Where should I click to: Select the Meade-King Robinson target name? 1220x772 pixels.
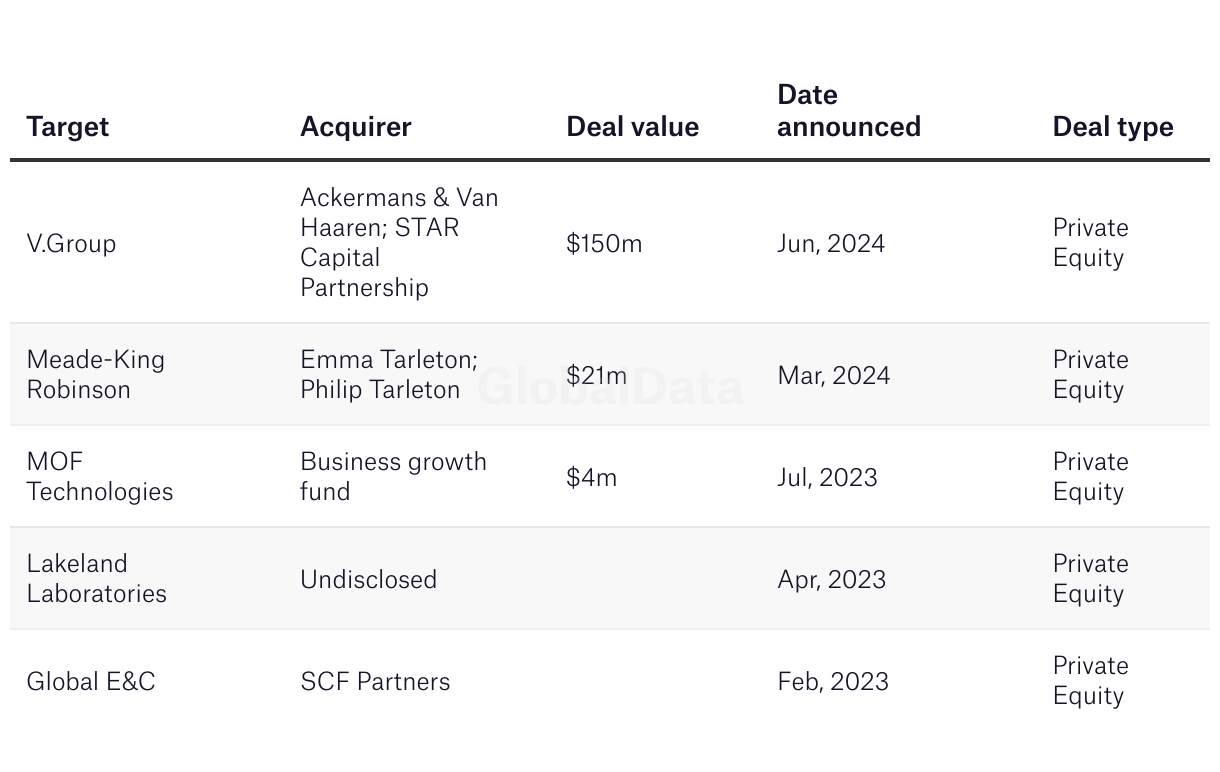[95, 374]
